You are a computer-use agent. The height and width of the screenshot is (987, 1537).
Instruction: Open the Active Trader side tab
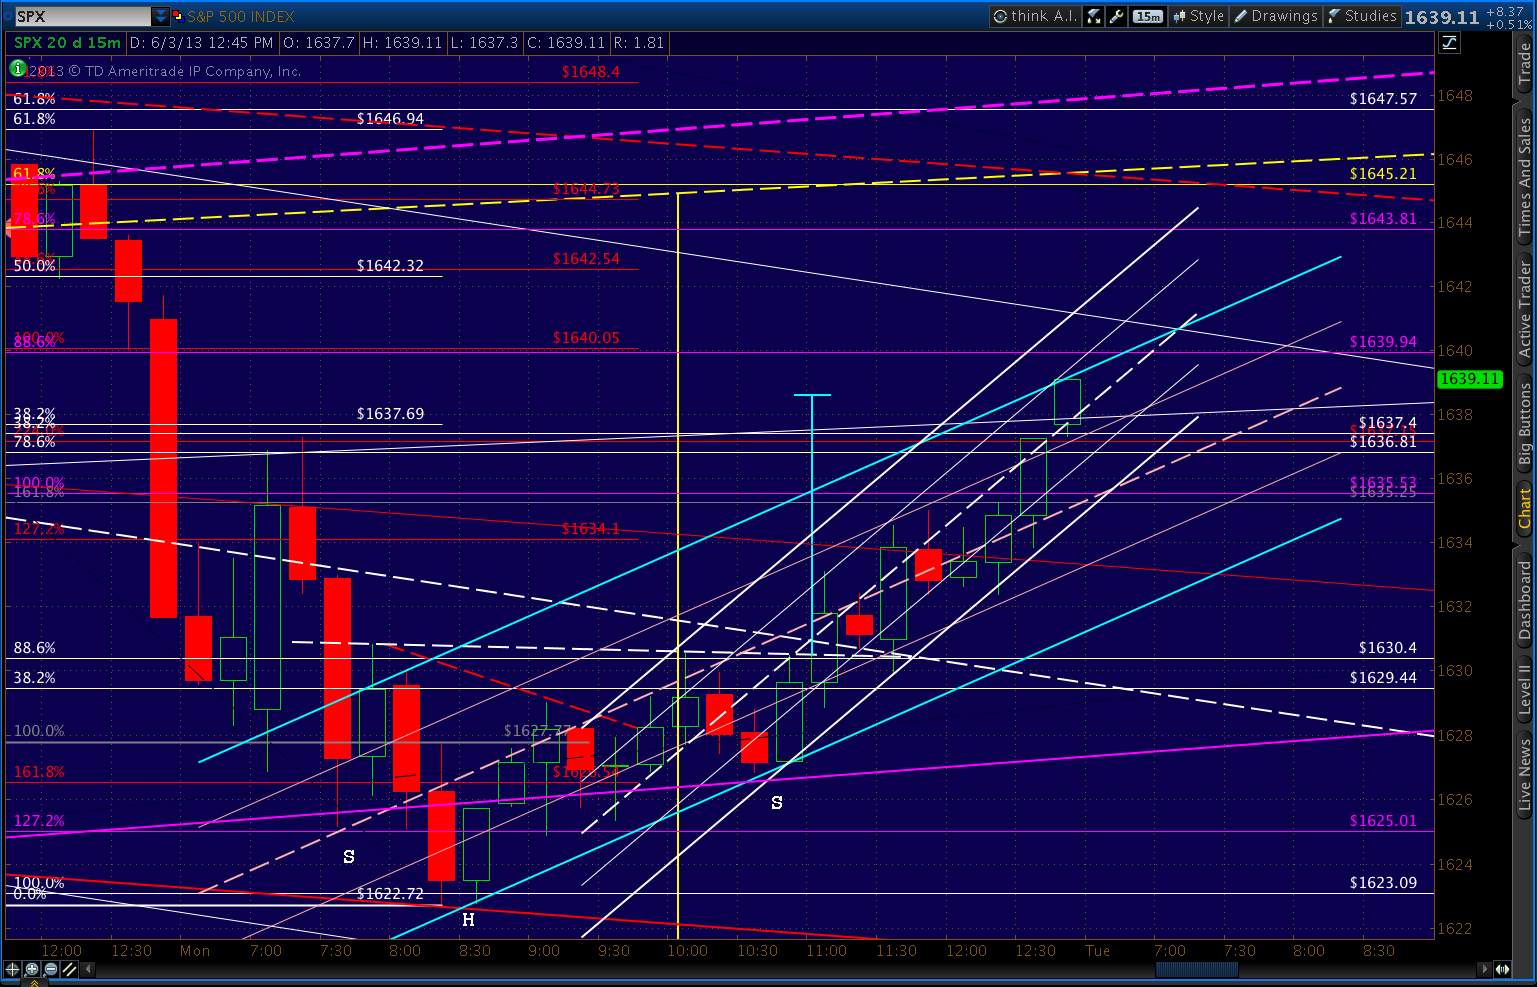click(1524, 310)
